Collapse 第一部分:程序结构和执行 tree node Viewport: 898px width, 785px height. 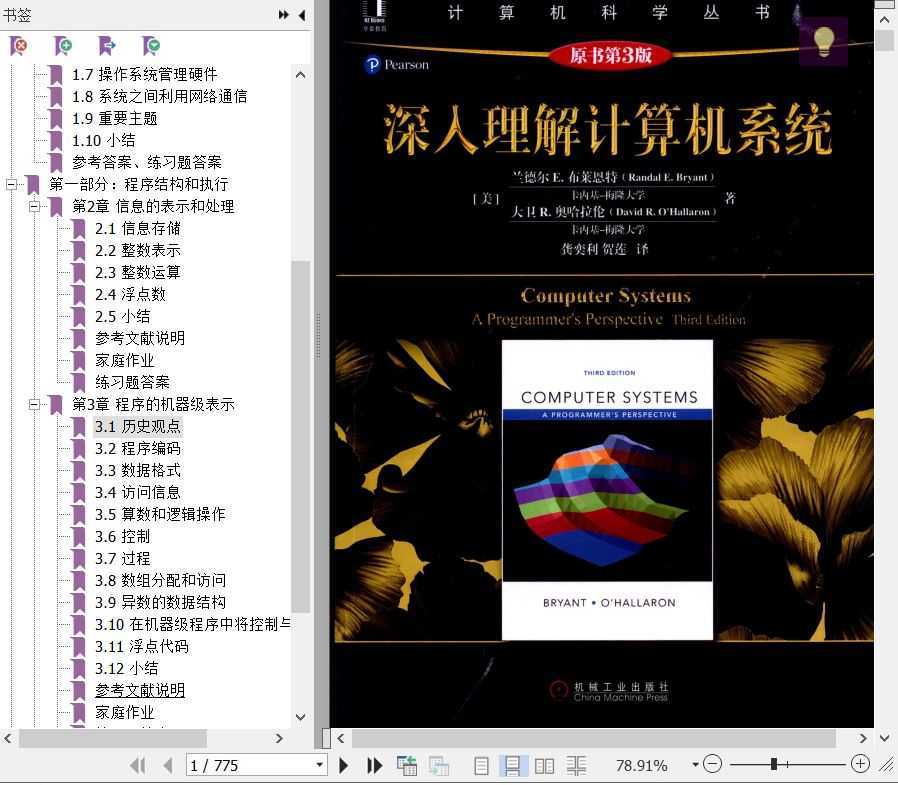pyautogui.click(x=11, y=184)
